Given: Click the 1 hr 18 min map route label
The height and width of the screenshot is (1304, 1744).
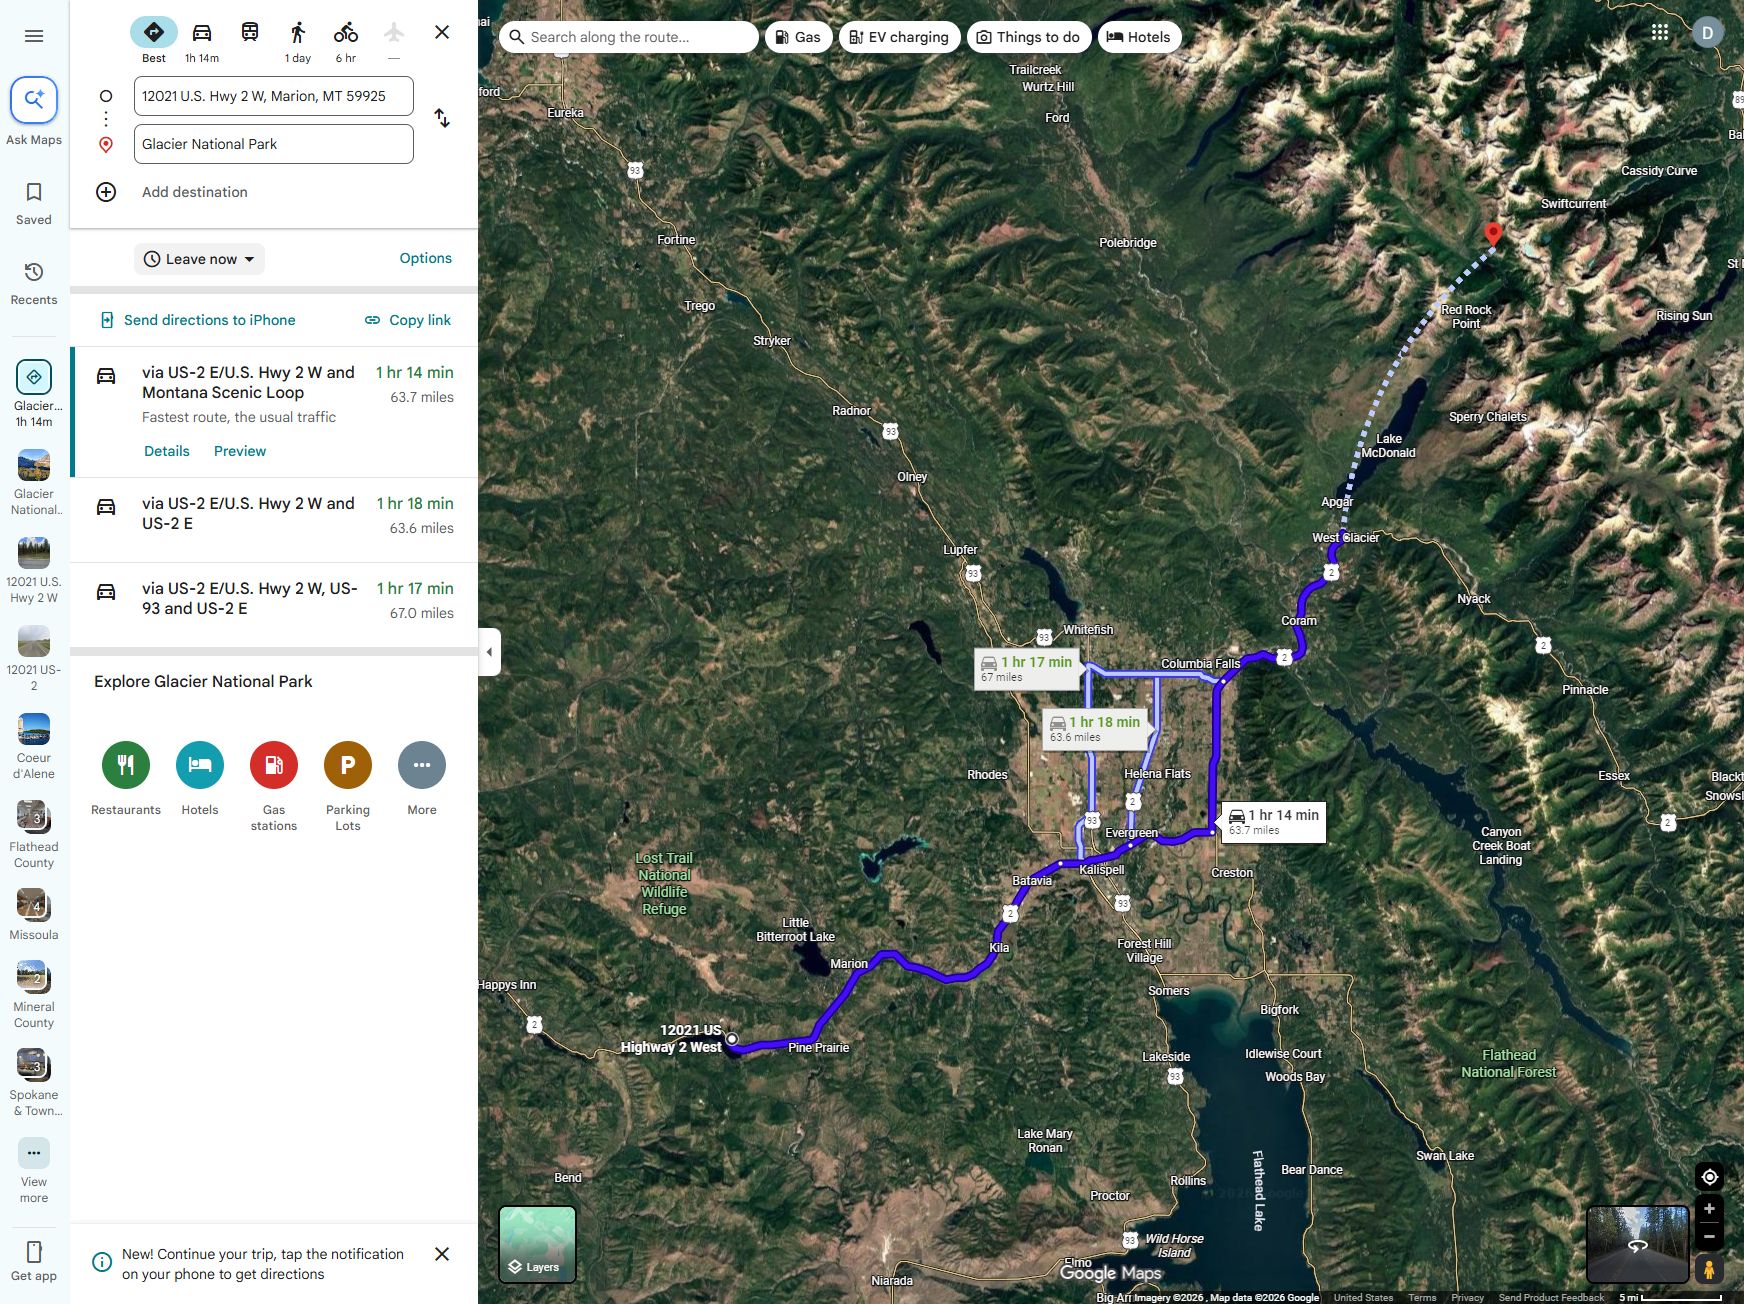Looking at the screenshot, I should [x=1095, y=728].
